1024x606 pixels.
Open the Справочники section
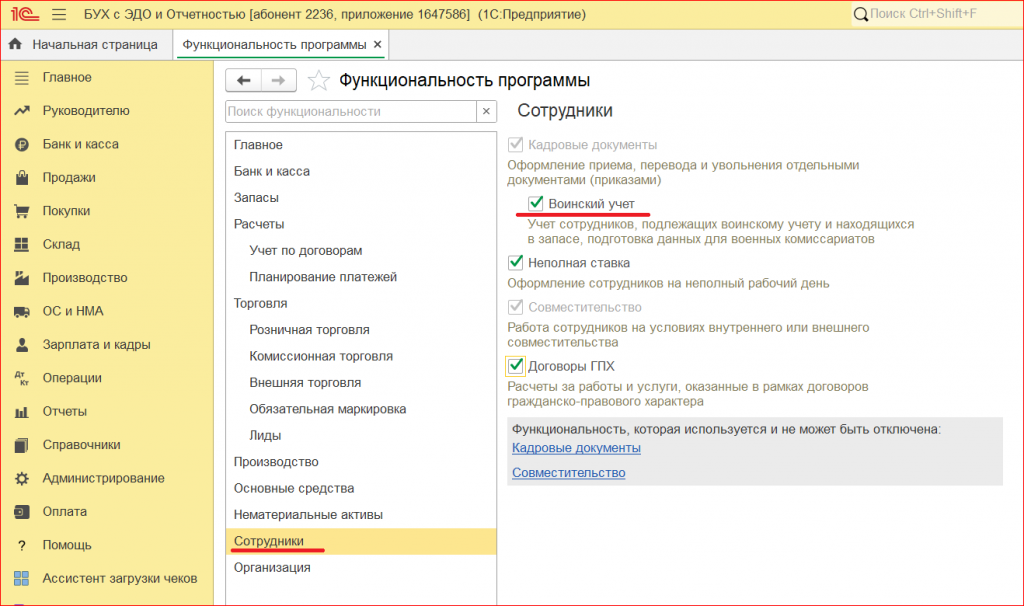point(82,445)
